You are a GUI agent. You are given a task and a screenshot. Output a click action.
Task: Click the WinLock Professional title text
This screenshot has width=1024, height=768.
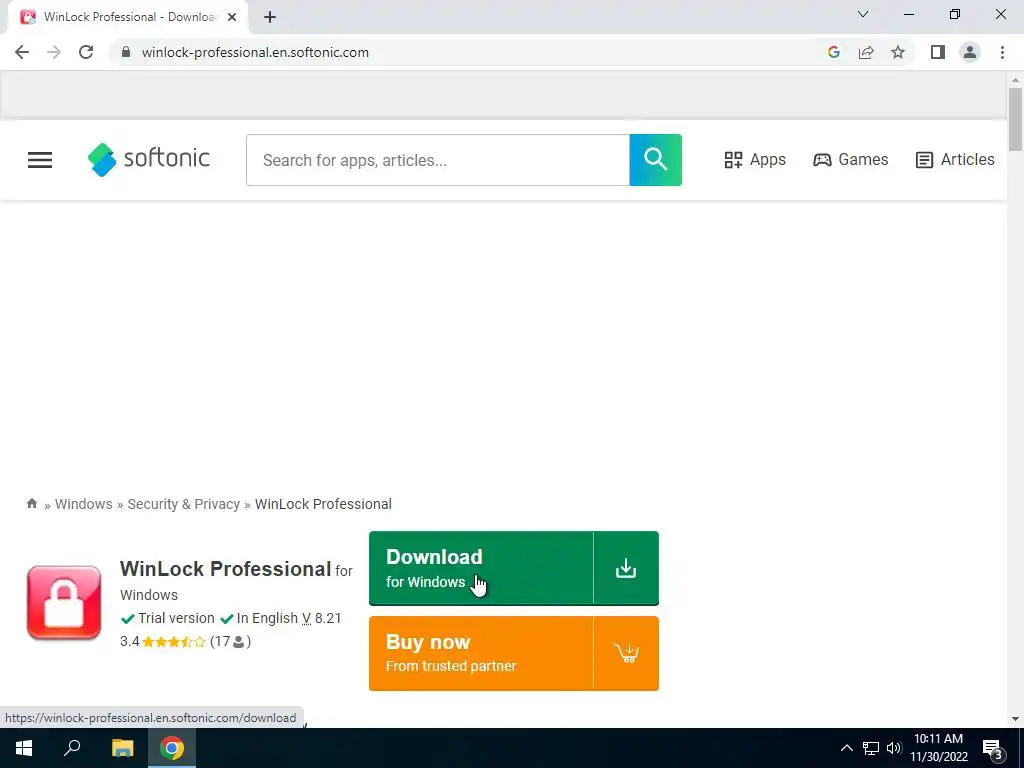pos(225,569)
